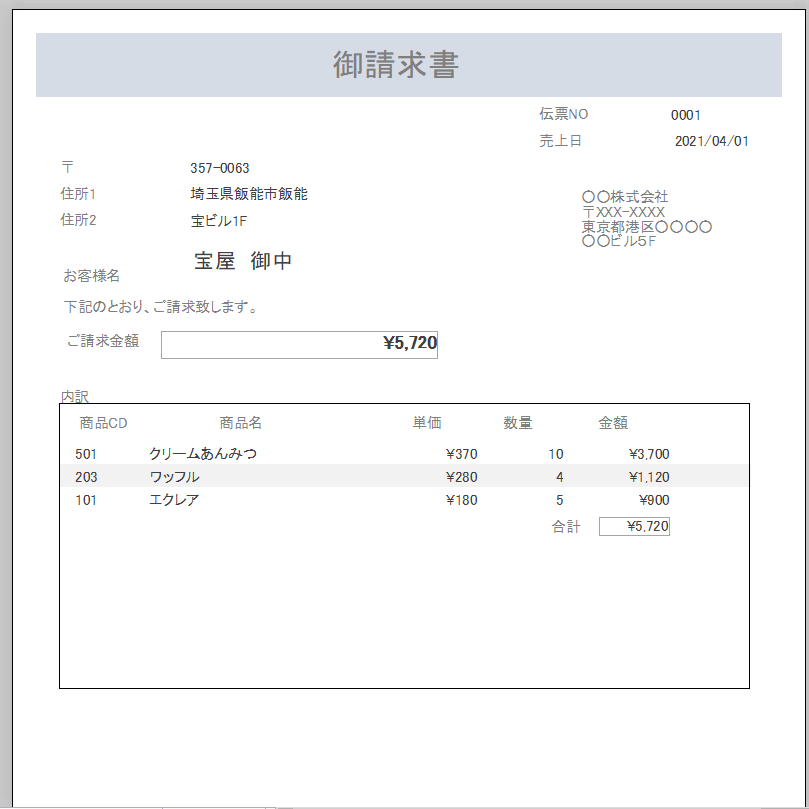Image resolution: width=809 pixels, height=809 pixels.
Task: Click the 売上日 label
Action: pyautogui.click(x=560, y=140)
